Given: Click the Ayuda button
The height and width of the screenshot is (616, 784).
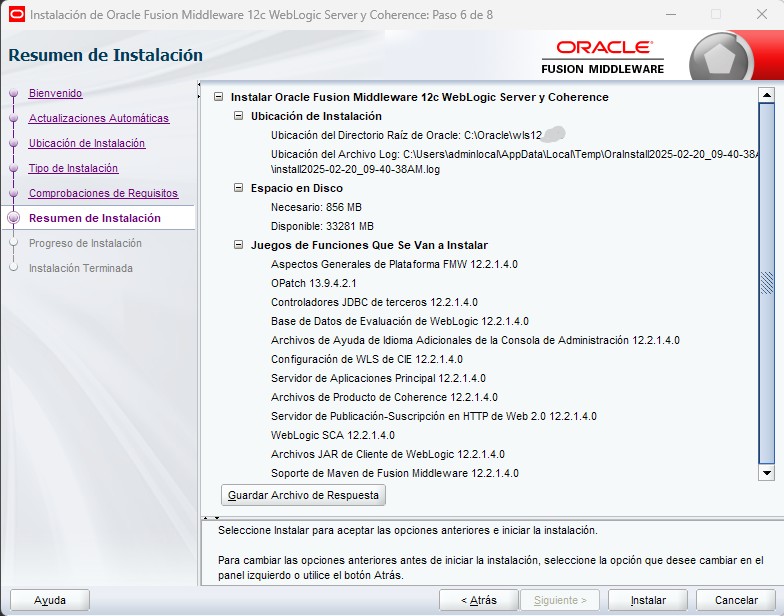Looking at the screenshot, I should [50, 600].
